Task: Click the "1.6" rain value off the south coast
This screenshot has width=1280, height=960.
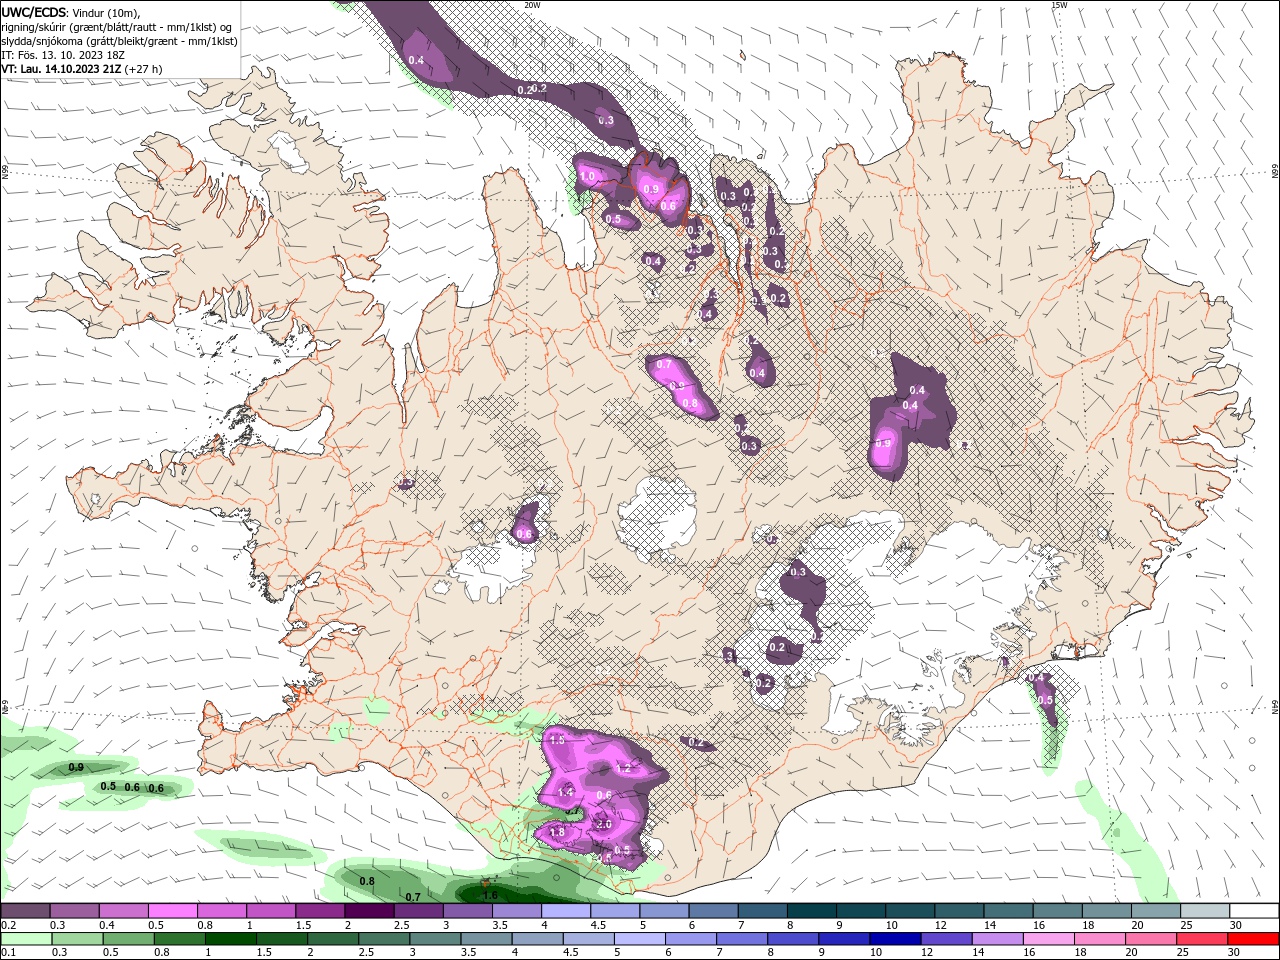Action: click(490, 896)
